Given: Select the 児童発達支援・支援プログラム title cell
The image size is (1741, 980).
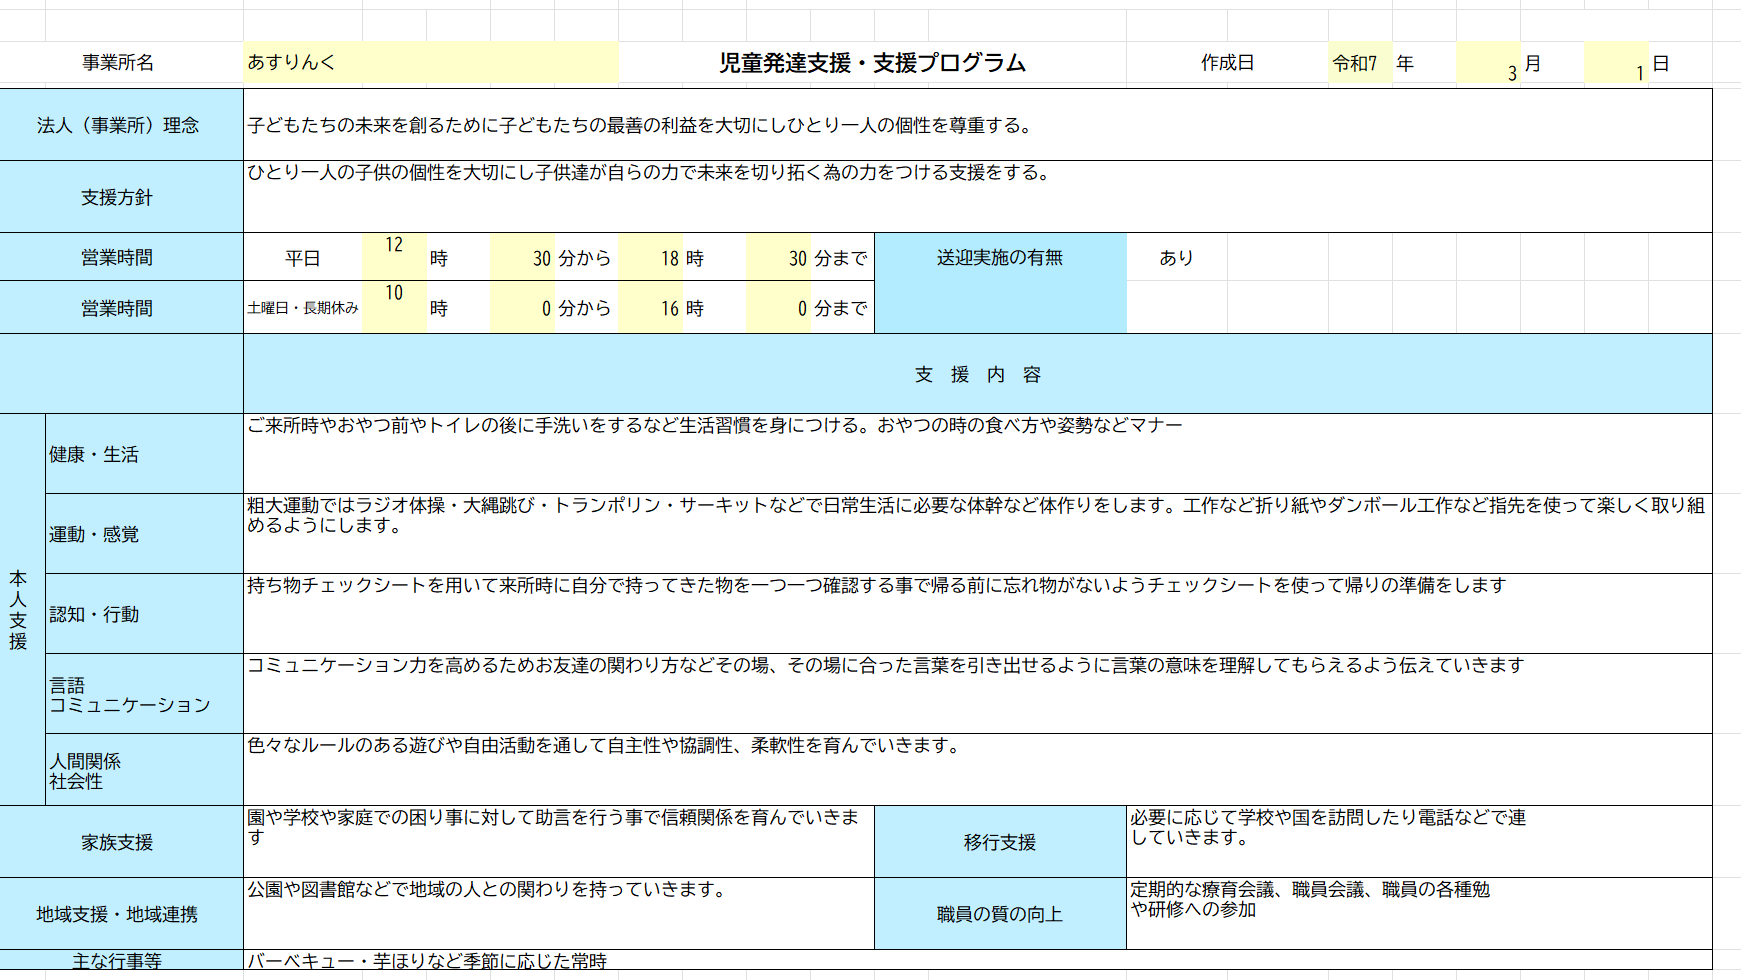Looking at the screenshot, I should click(x=872, y=63).
